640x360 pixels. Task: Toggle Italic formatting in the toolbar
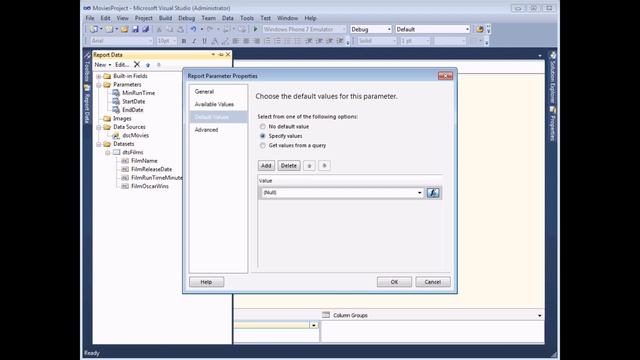pos(194,41)
